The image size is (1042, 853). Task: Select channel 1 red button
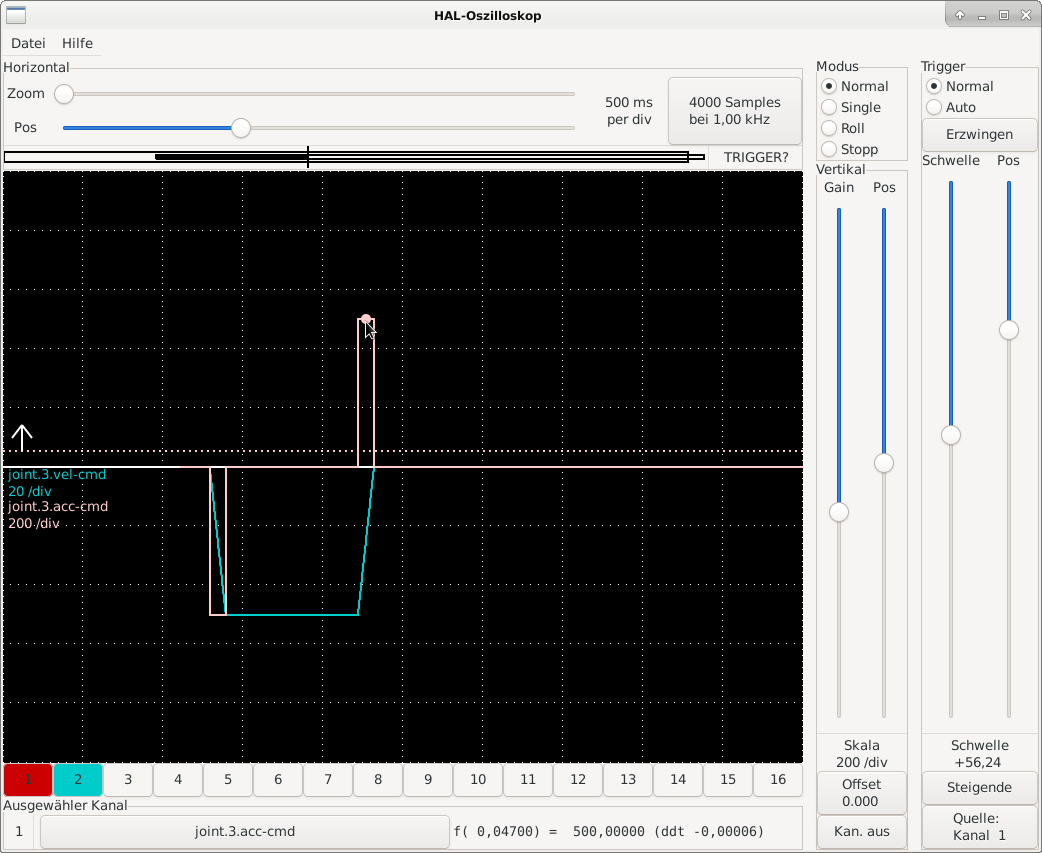28,780
